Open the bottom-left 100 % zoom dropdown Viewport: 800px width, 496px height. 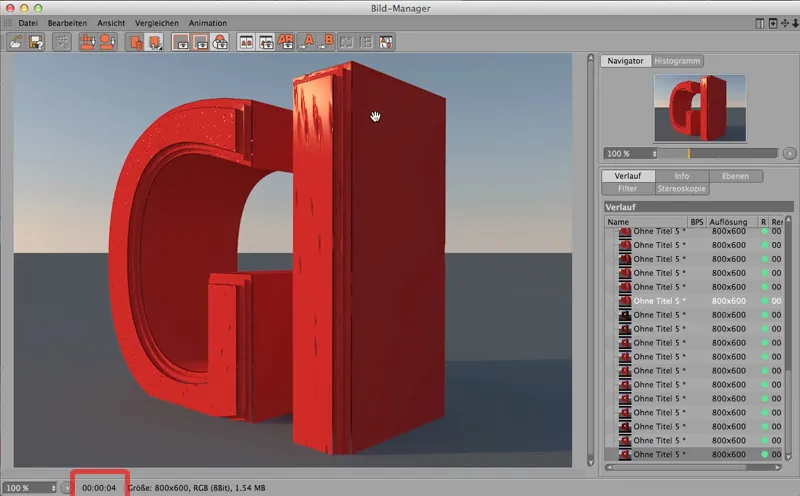pyautogui.click(x=30, y=487)
